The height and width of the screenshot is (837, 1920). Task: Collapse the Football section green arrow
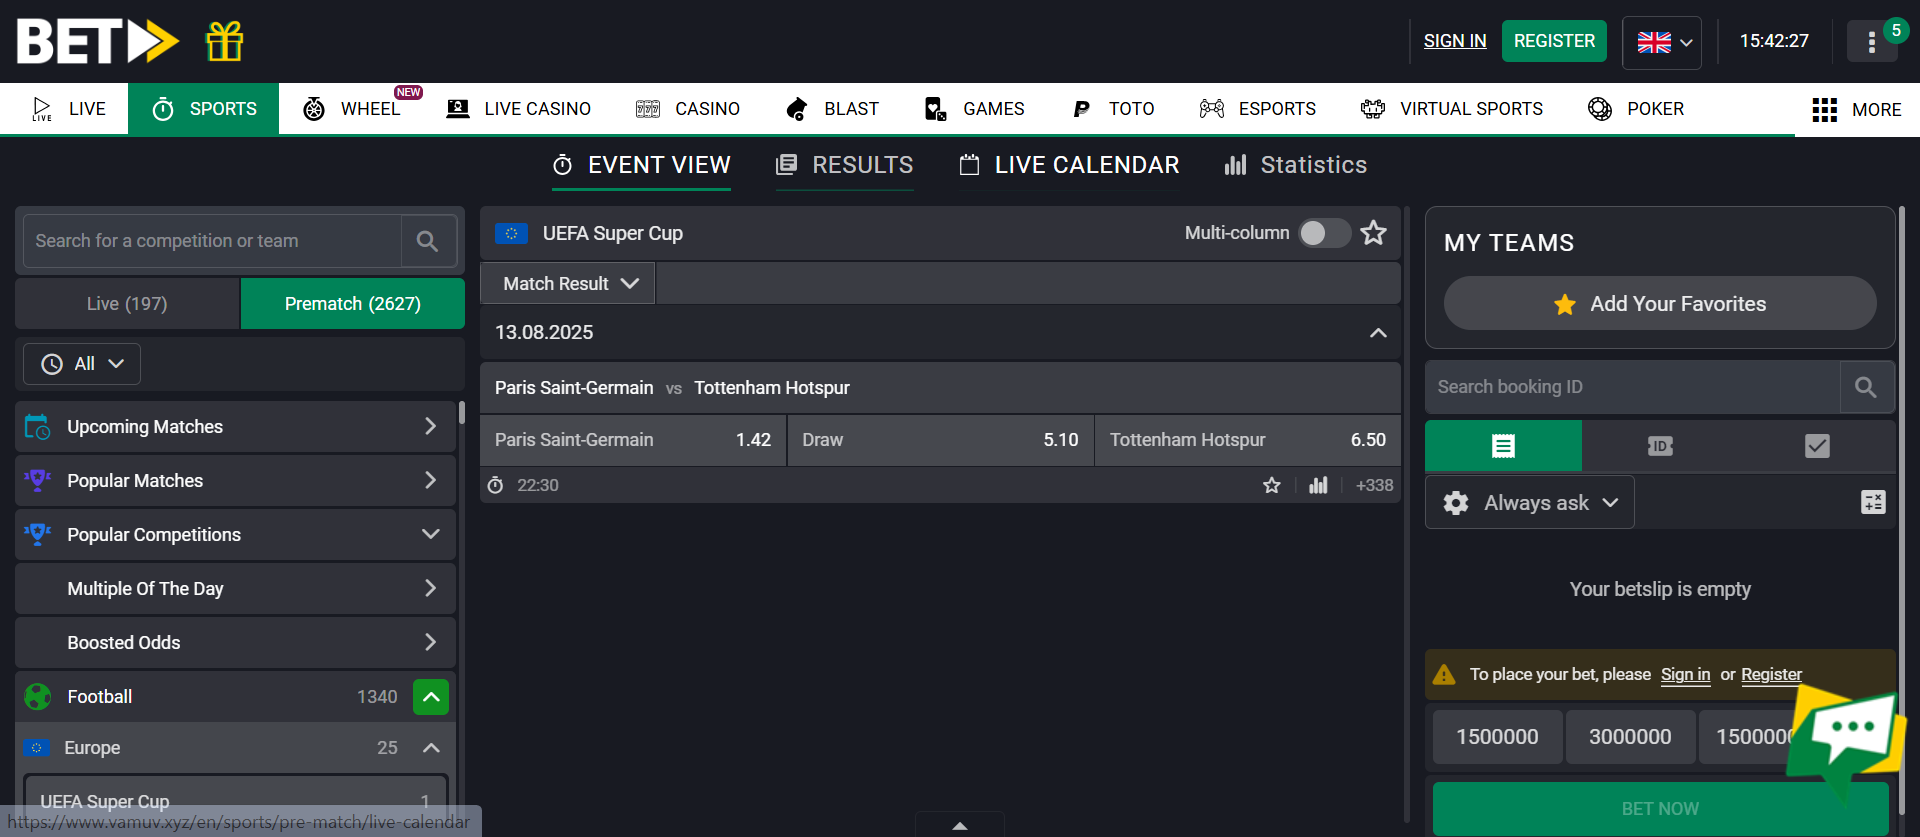point(431,697)
